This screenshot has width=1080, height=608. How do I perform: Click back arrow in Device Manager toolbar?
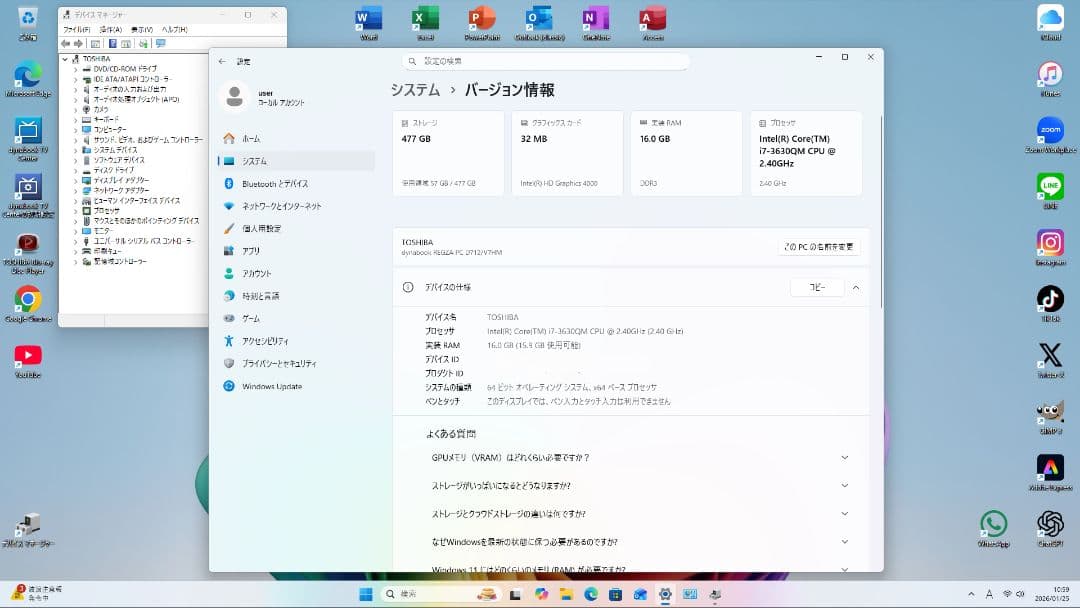(x=65, y=43)
